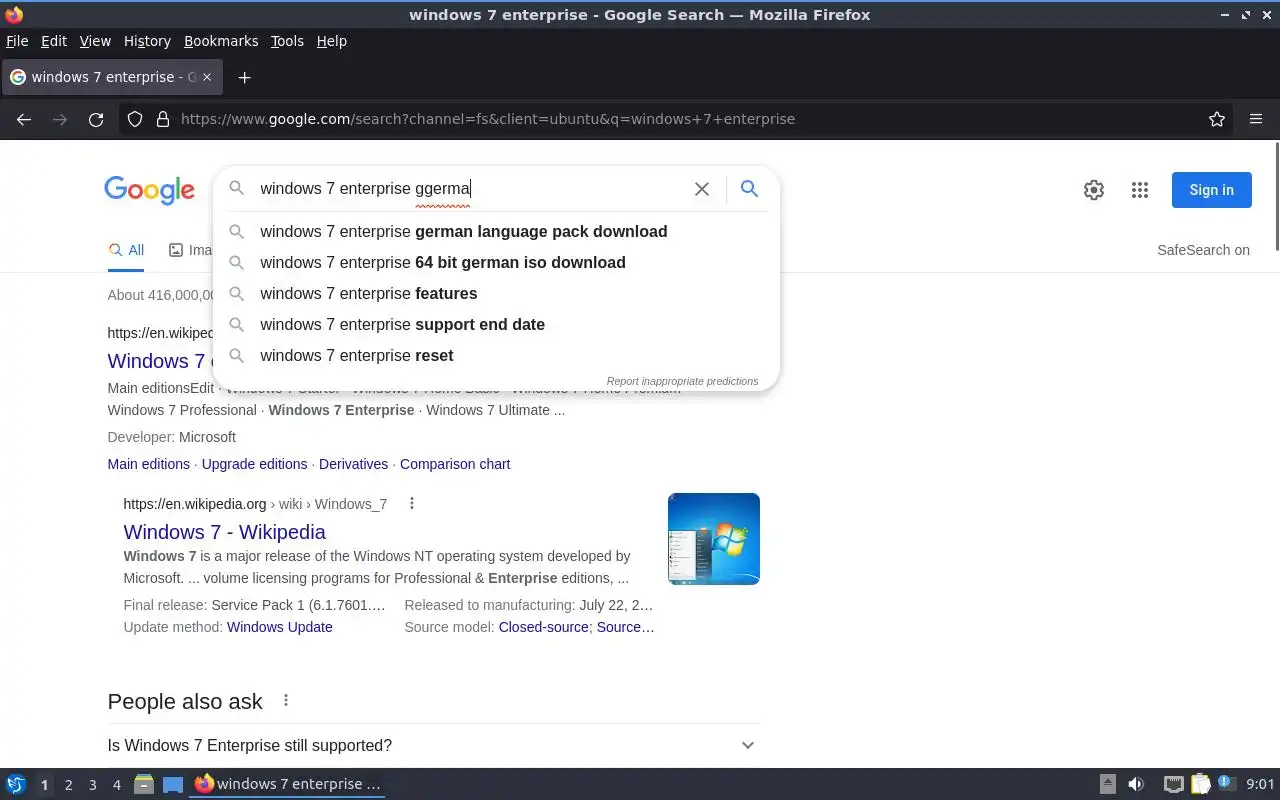Click the network tray icon
Screen dimensions: 1280x800
(x=1174, y=784)
